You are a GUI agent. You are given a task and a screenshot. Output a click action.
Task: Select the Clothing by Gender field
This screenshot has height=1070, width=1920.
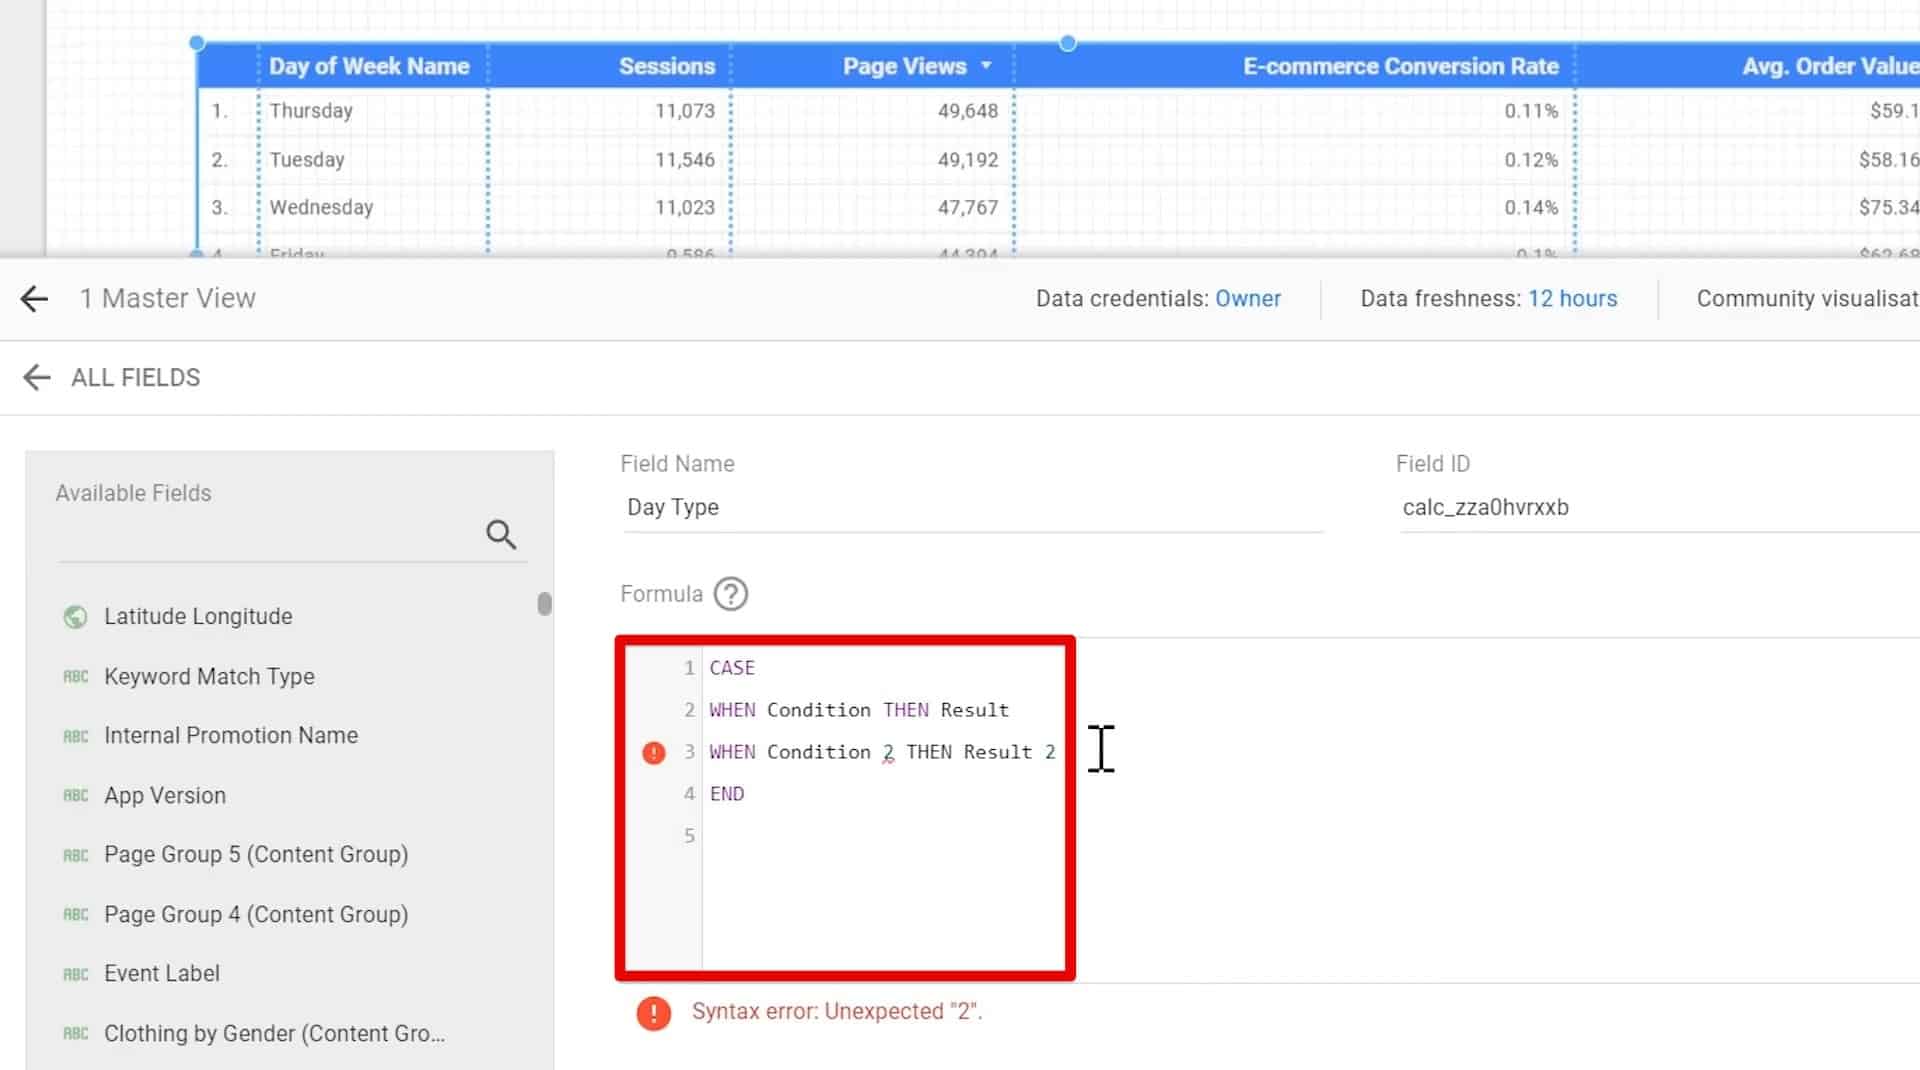point(275,1033)
